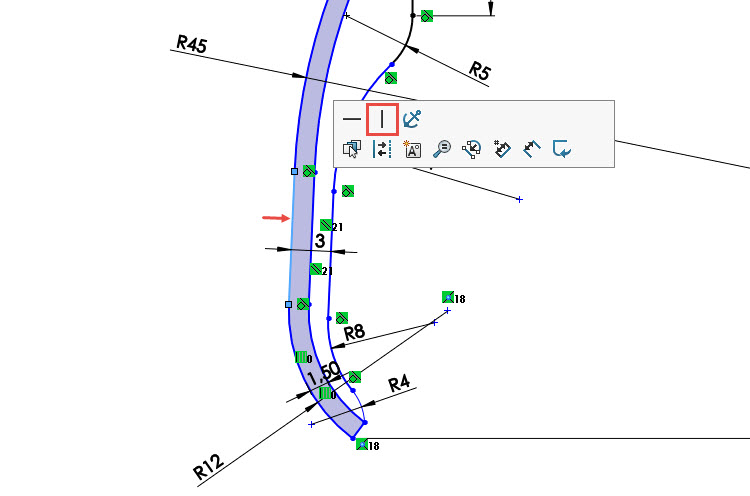Select the 1.50 thickness dimension
The width and height of the screenshot is (750, 496).
(324, 374)
